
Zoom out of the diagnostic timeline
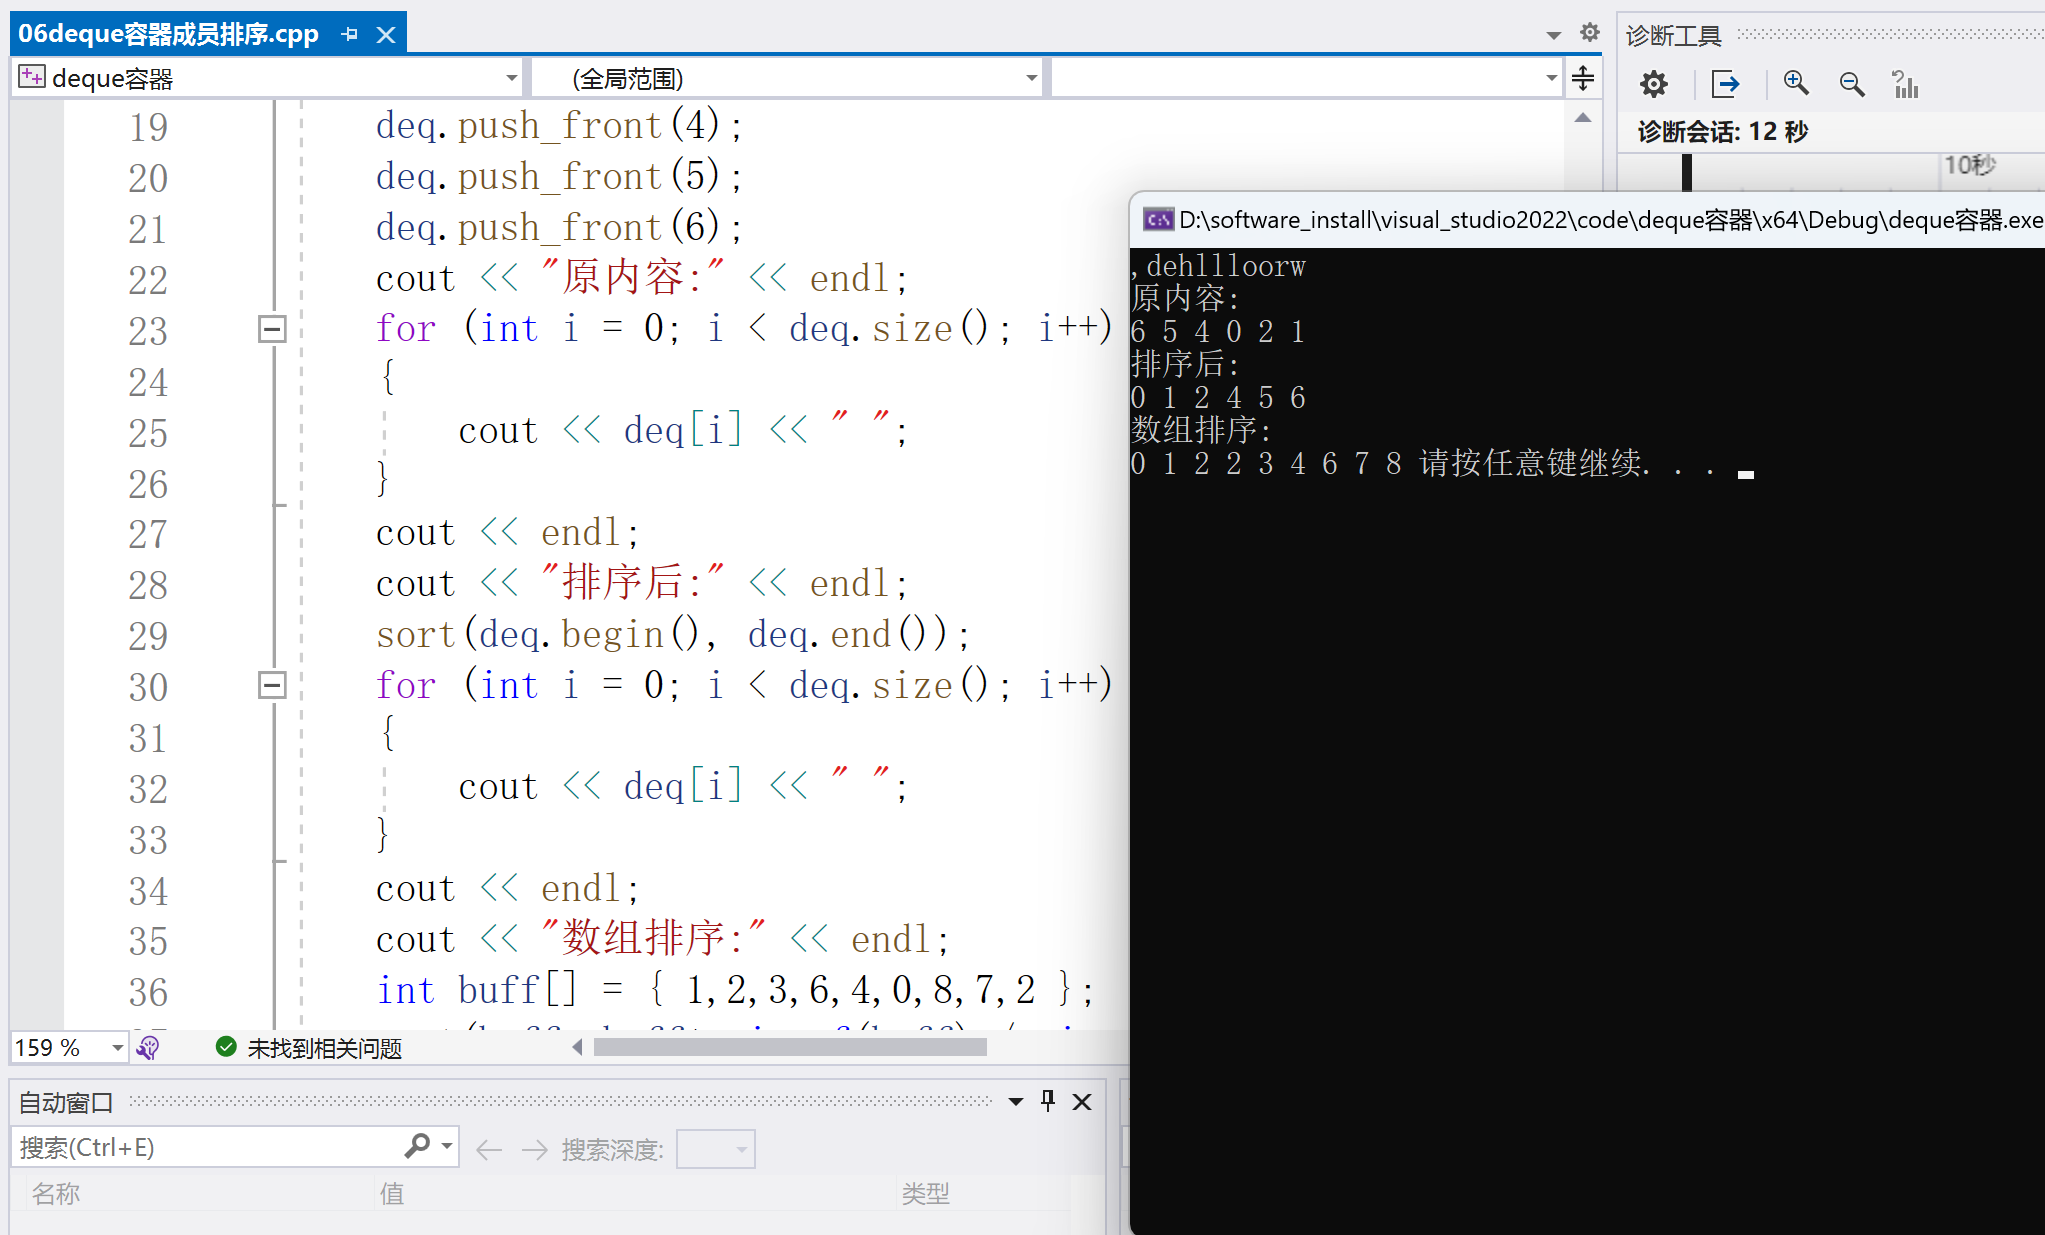tap(1852, 84)
